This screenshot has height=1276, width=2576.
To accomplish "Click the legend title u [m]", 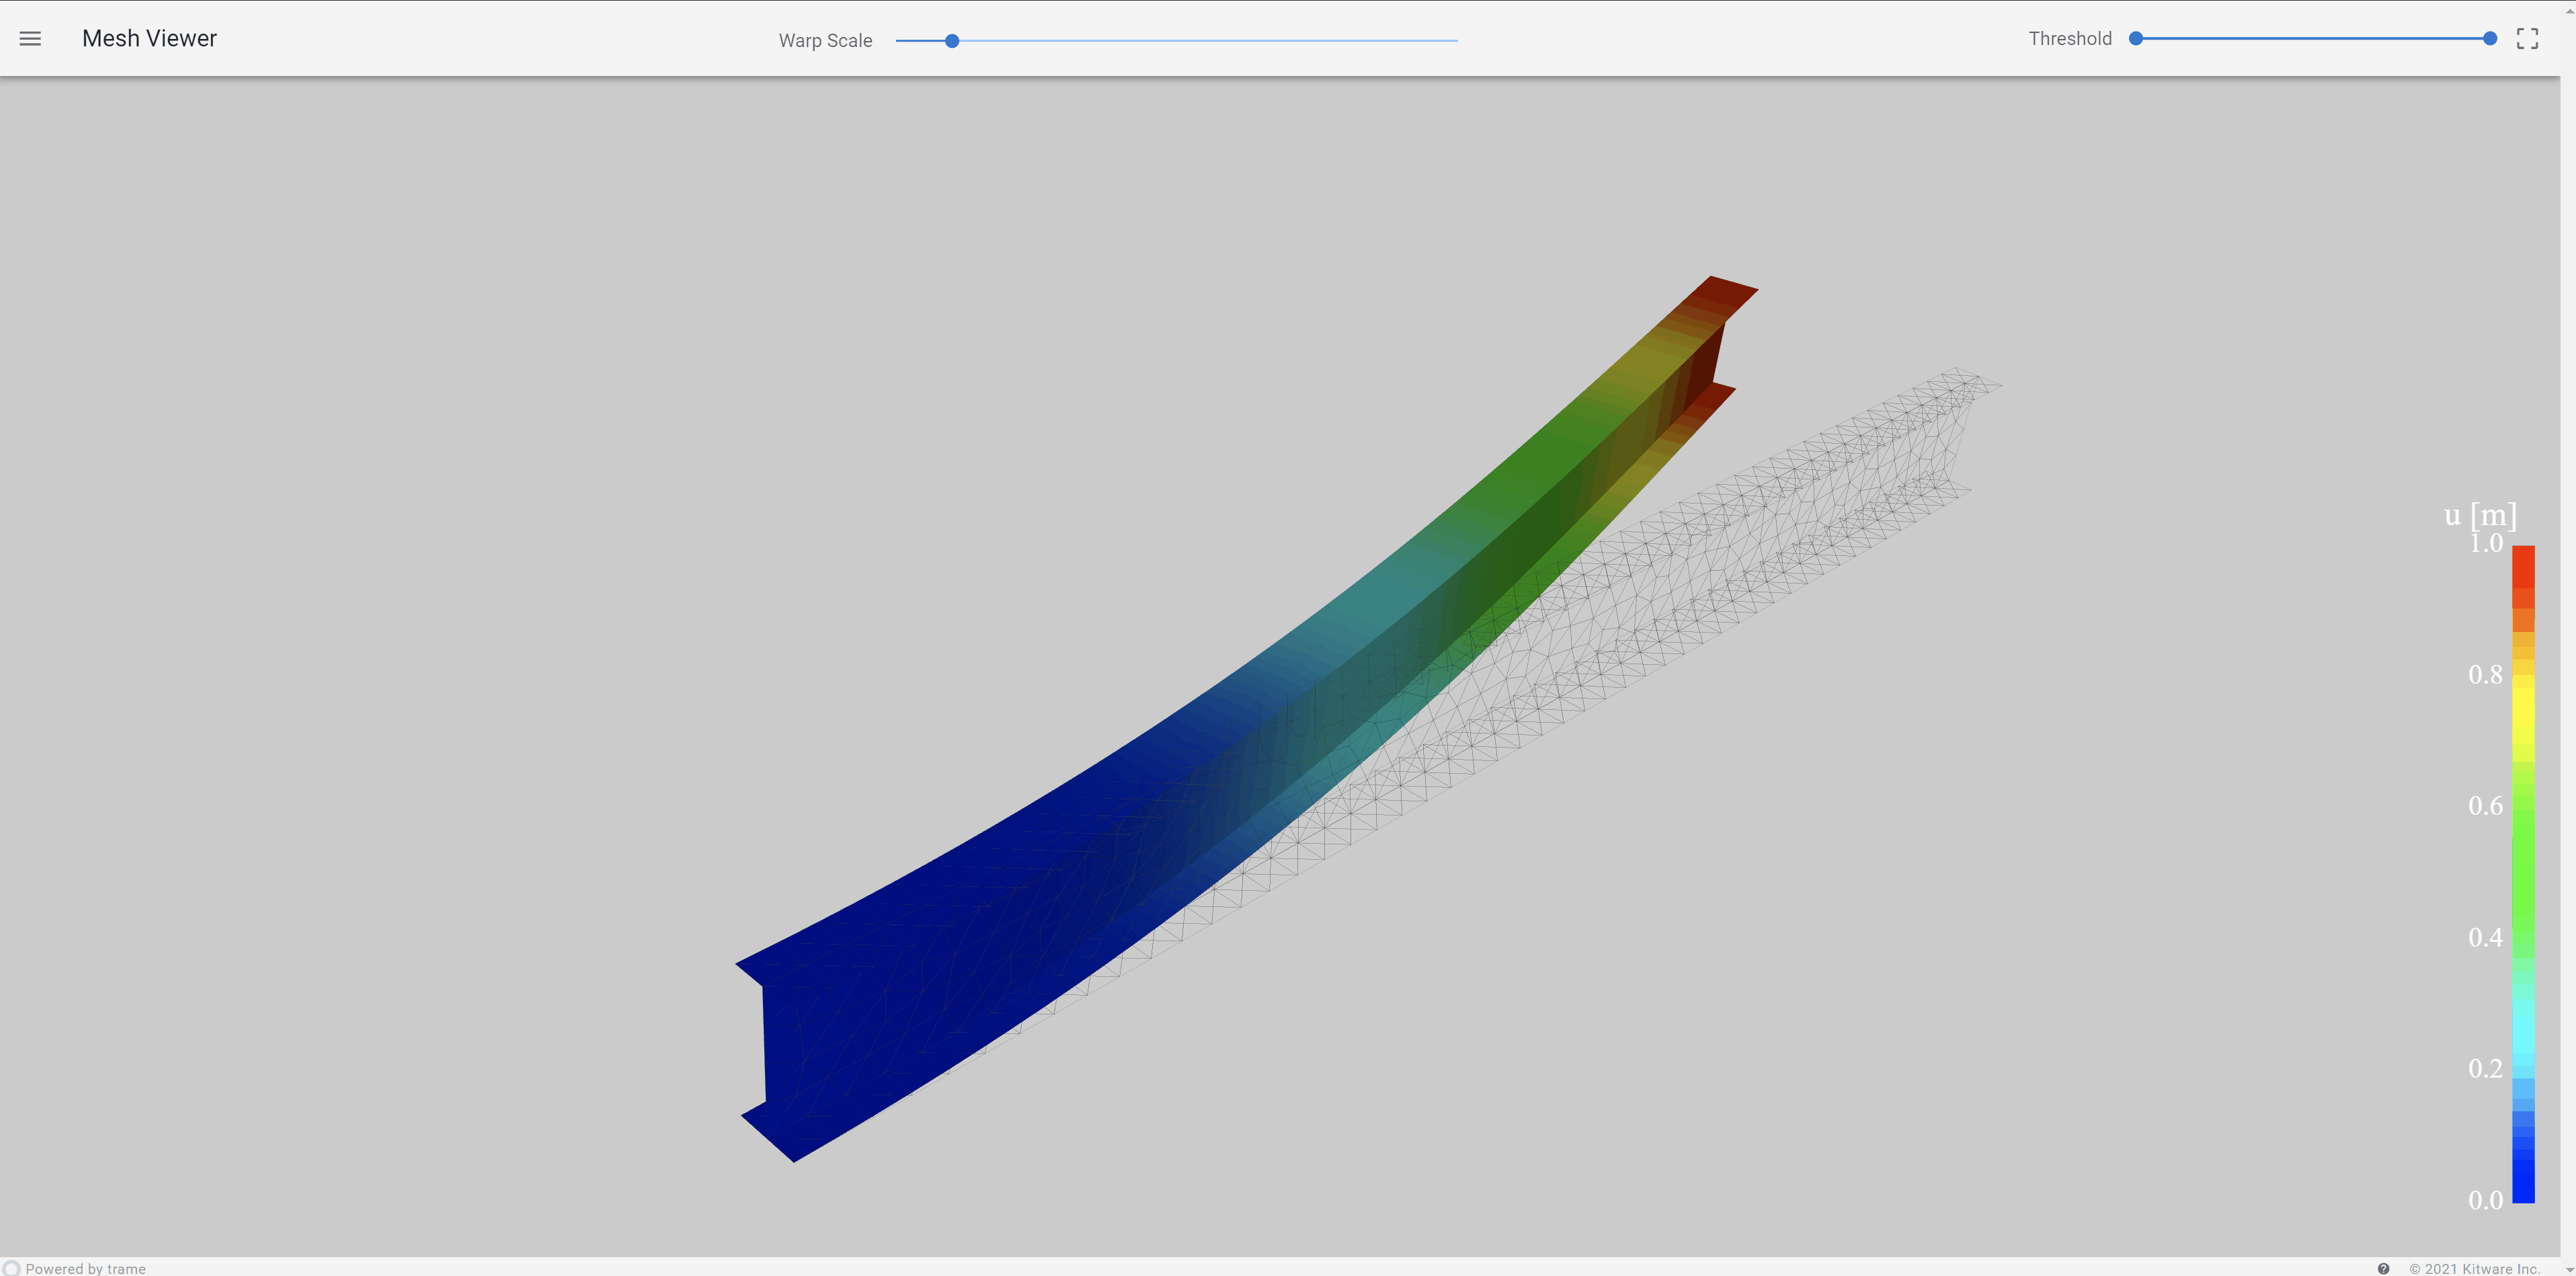I will pos(2480,515).
